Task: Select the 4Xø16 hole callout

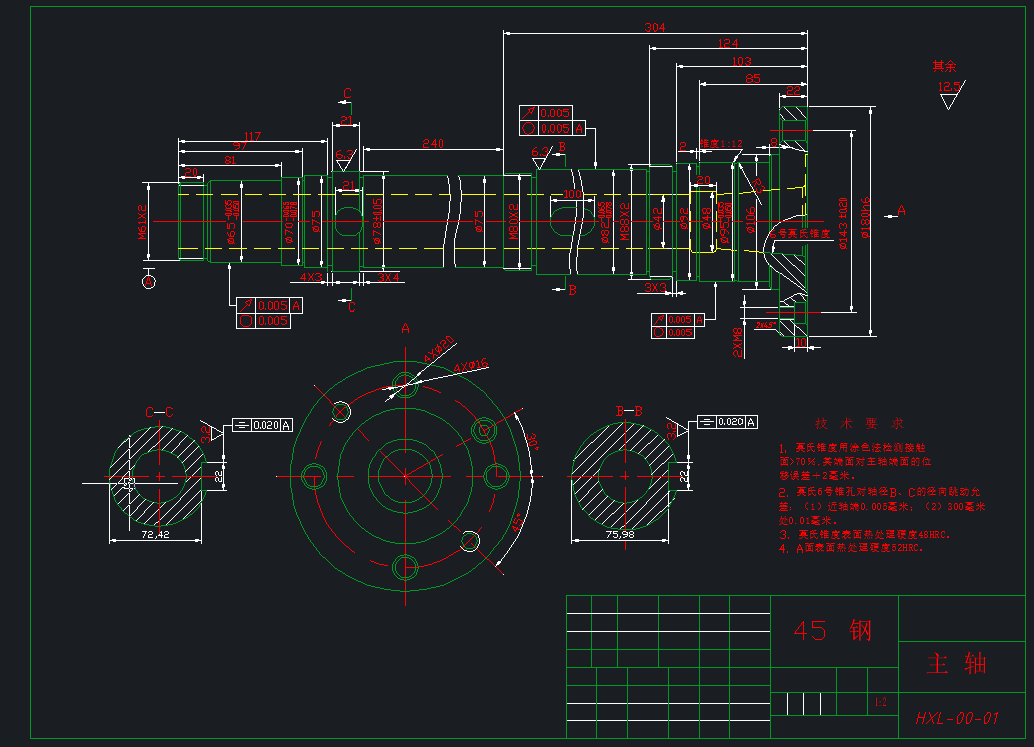Action: tap(471, 365)
